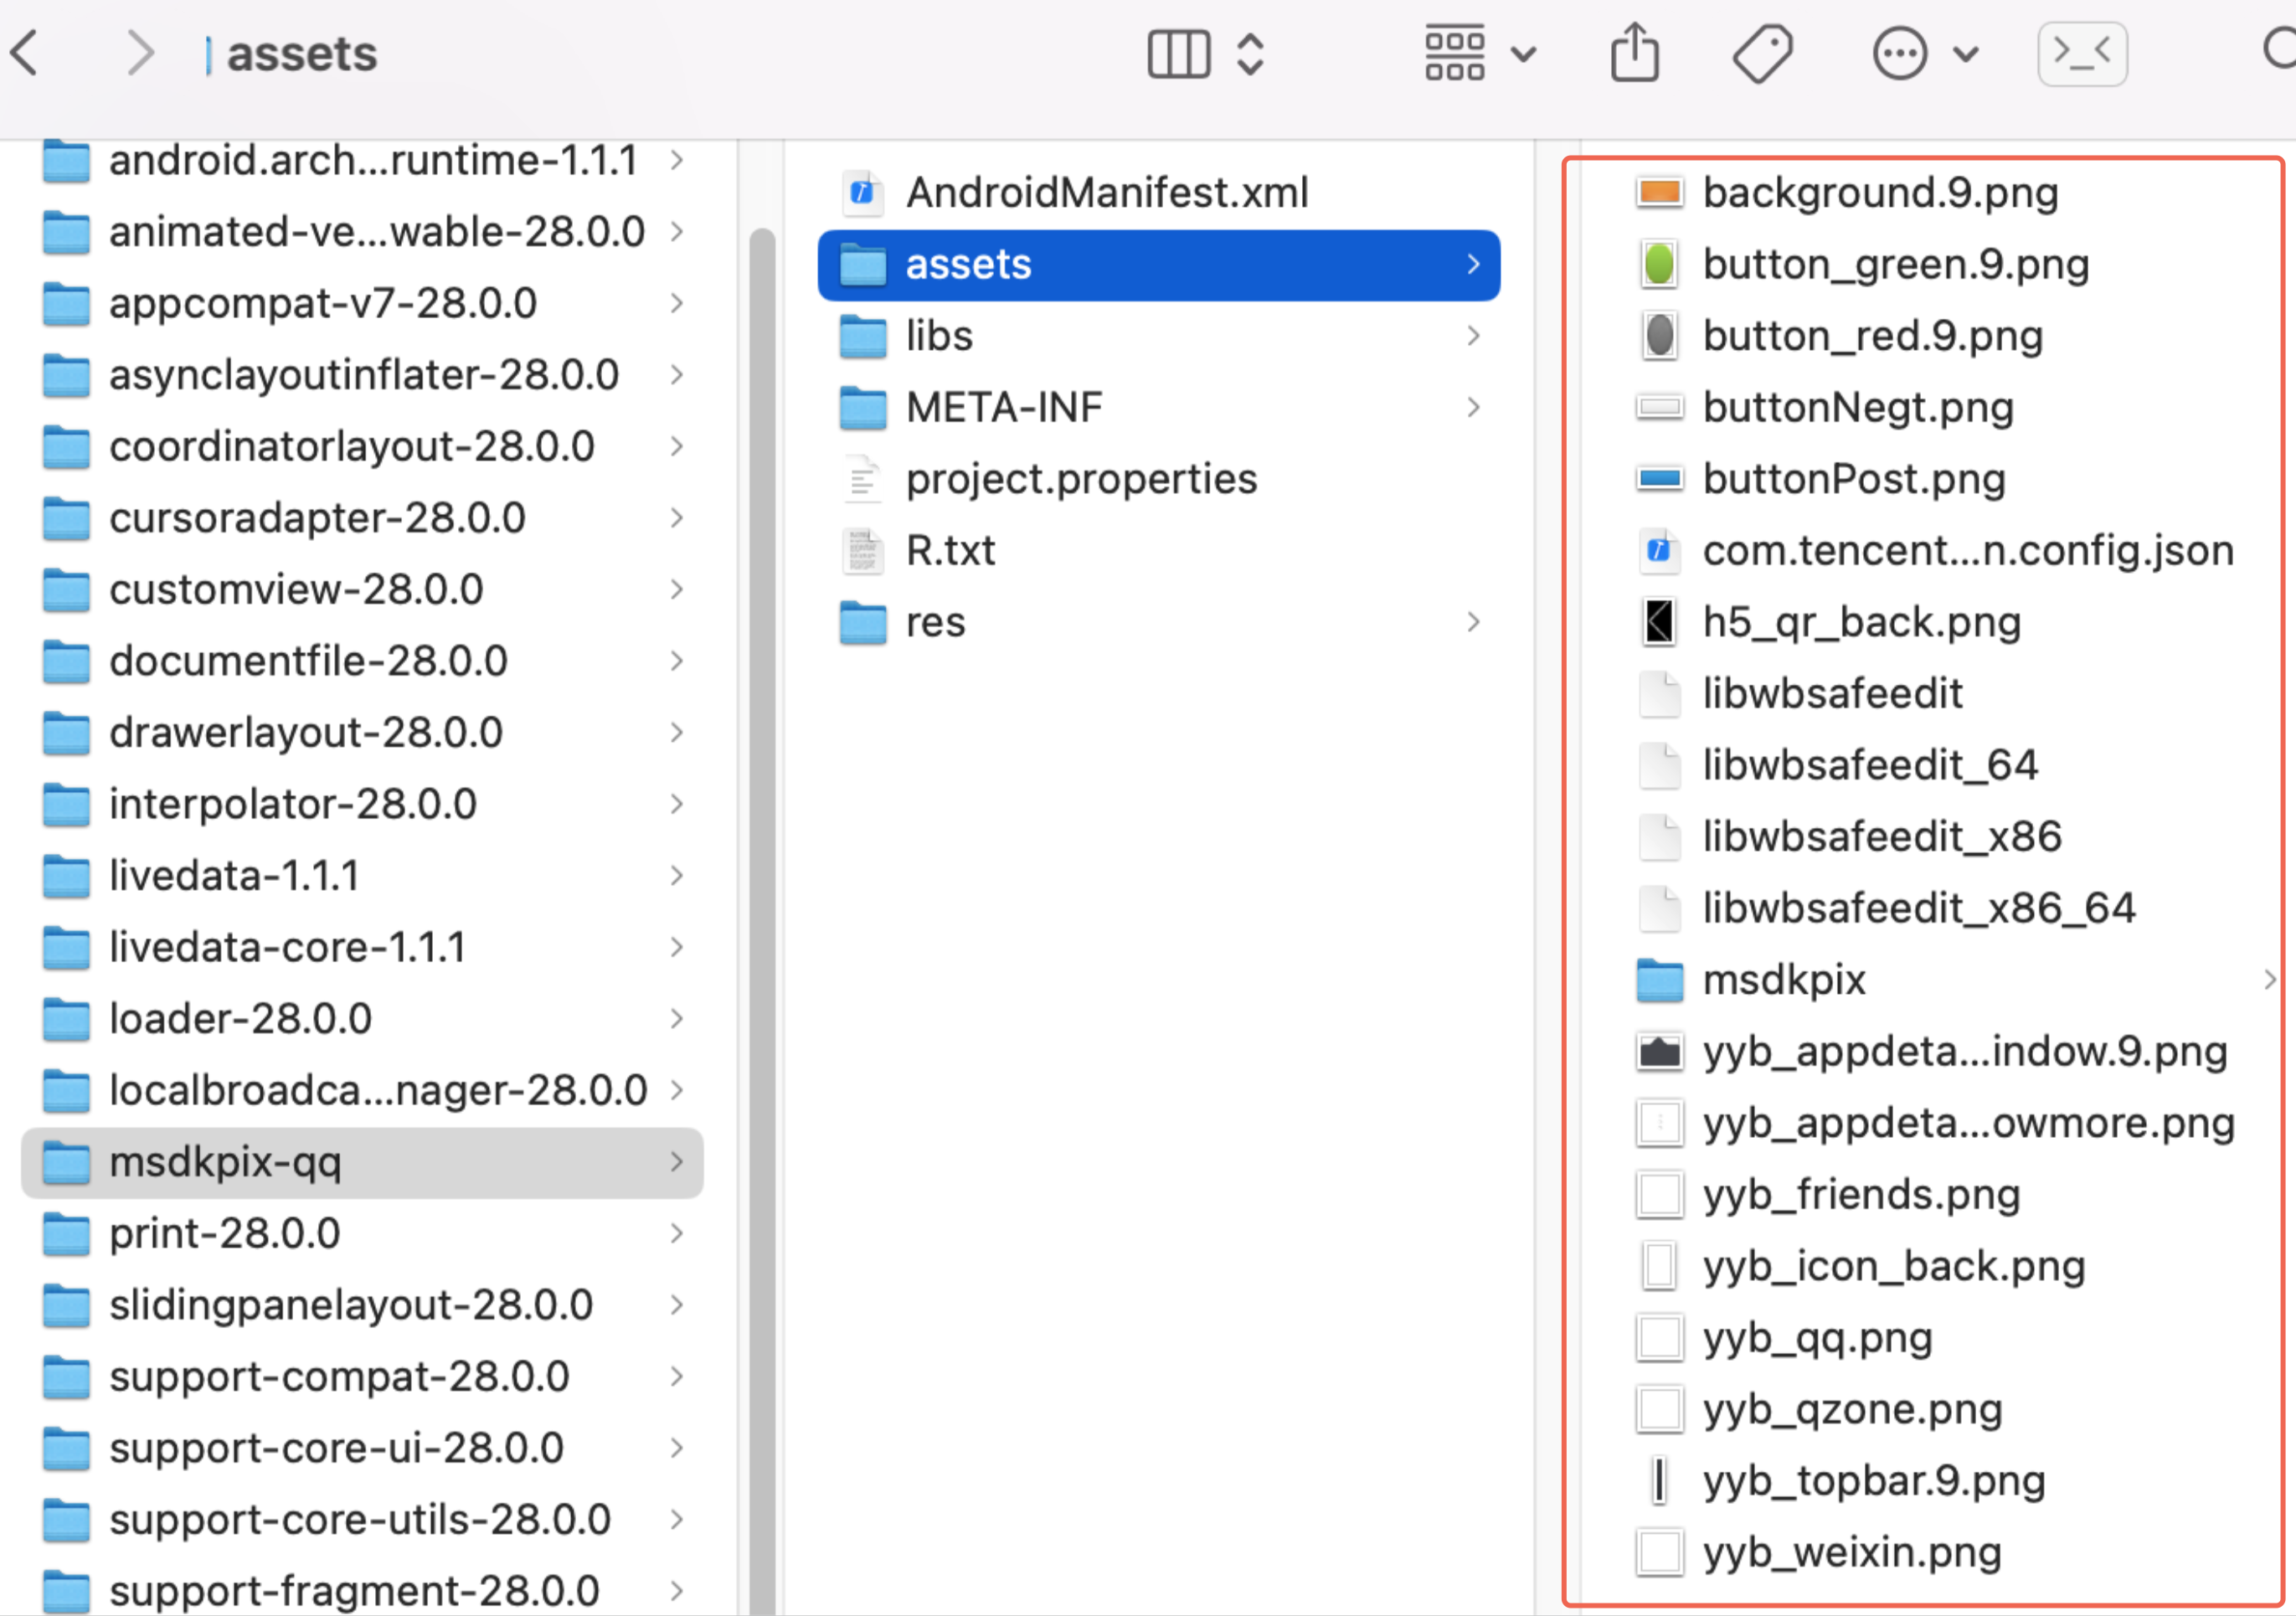Image resolution: width=2296 pixels, height=1616 pixels.
Task: Click the first column's vertical scrollbar
Action: [762, 900]
